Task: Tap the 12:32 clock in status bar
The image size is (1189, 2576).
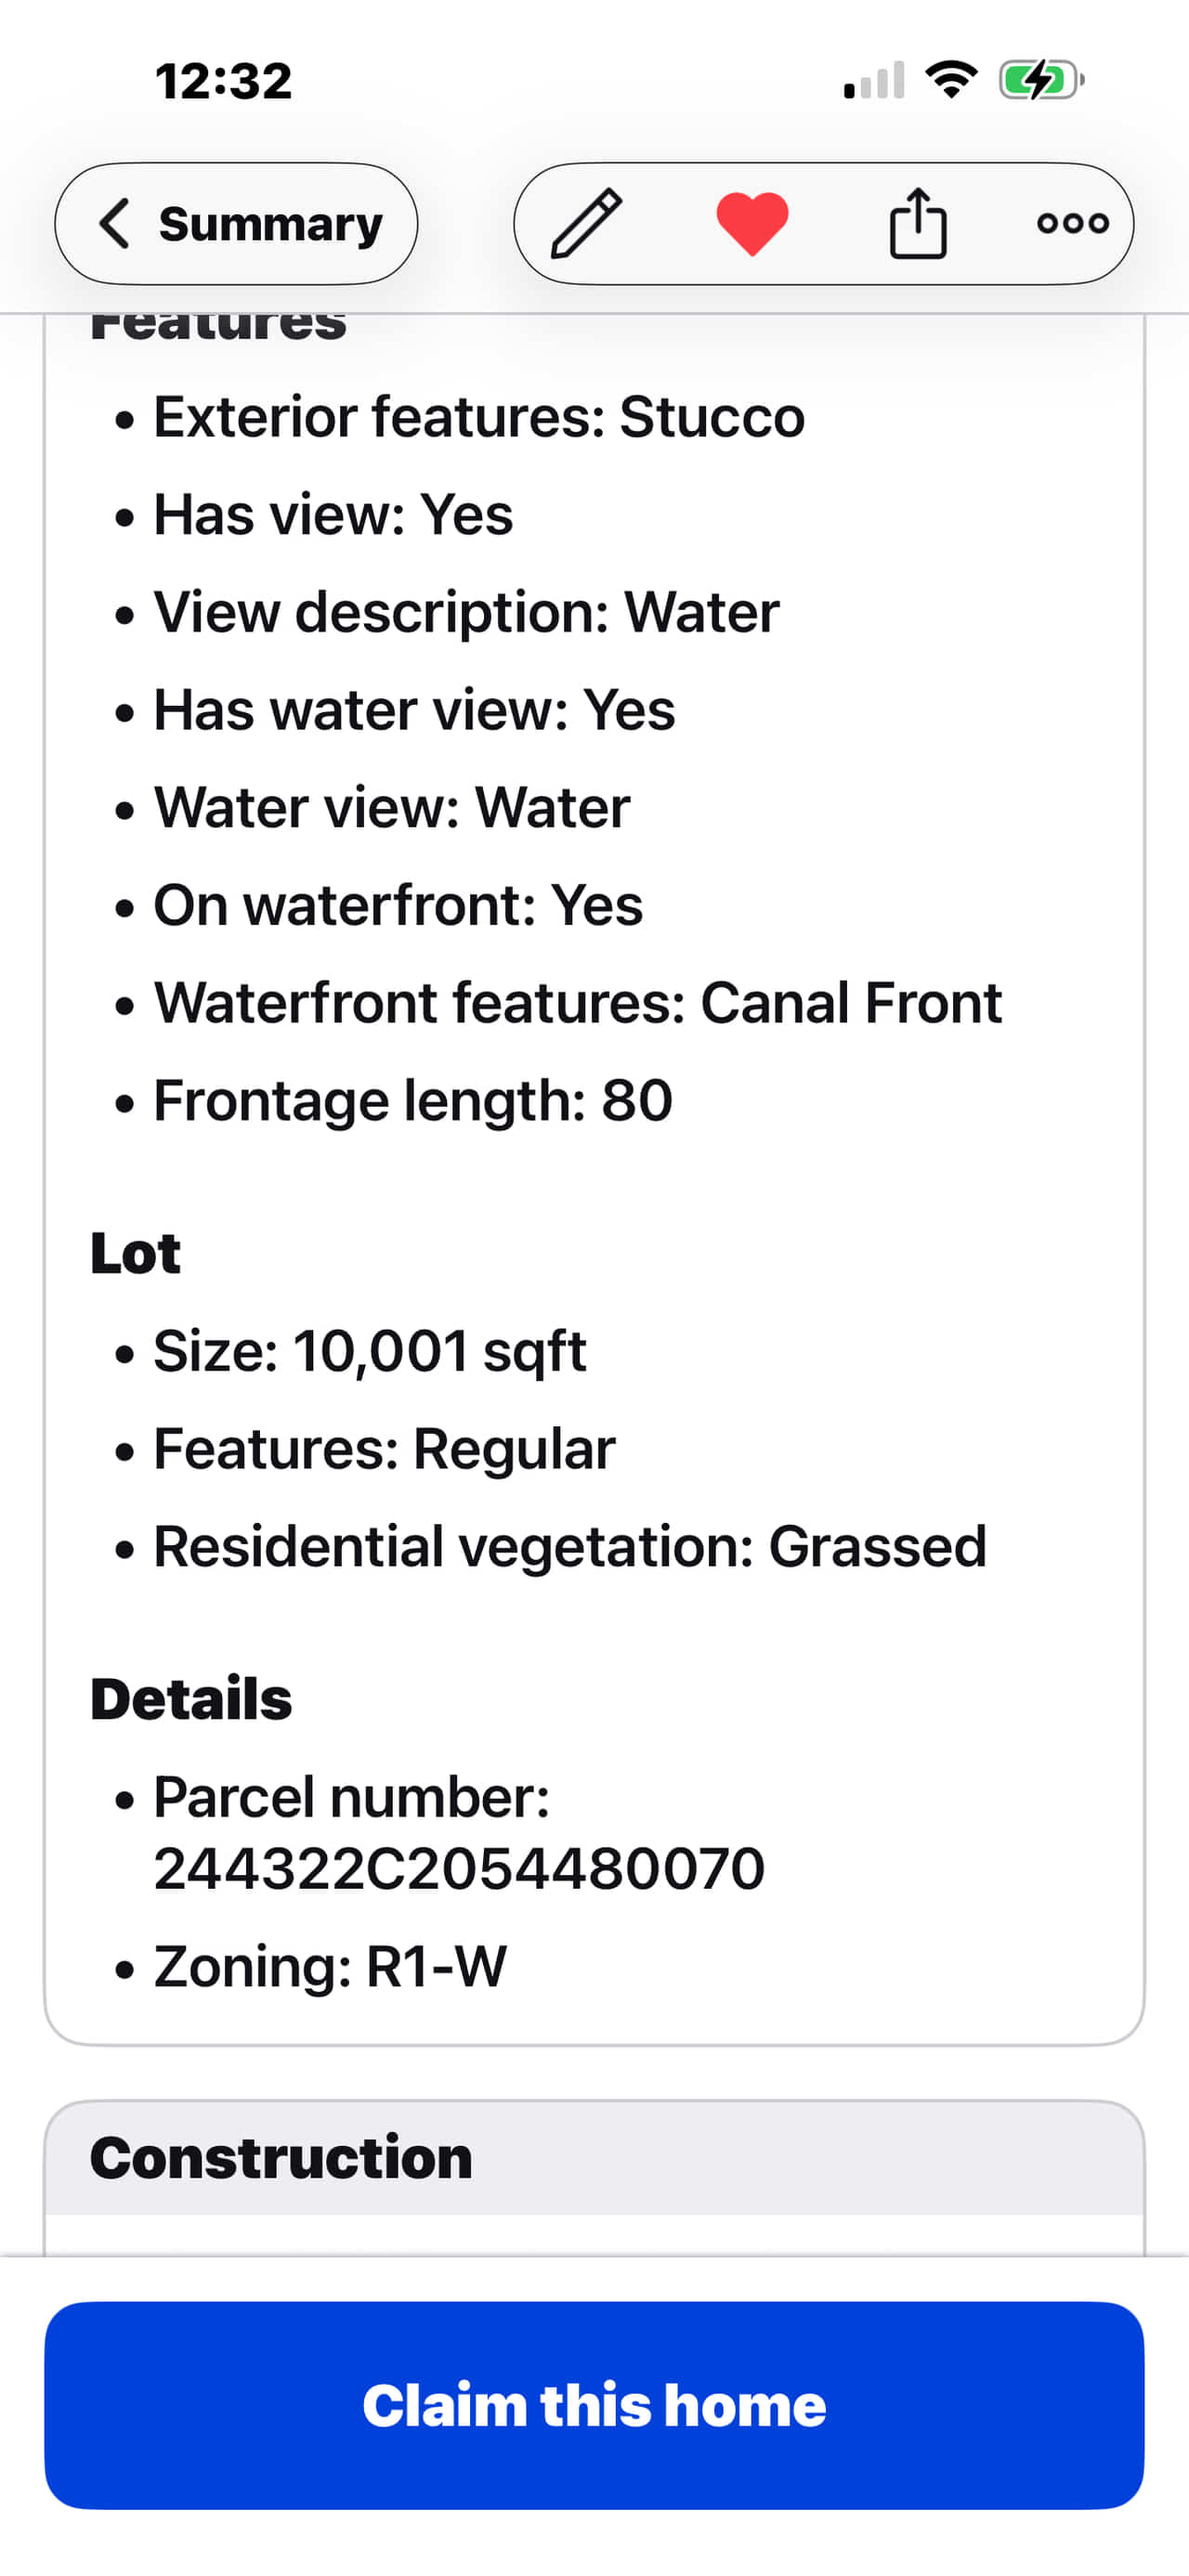Action: 223,81
